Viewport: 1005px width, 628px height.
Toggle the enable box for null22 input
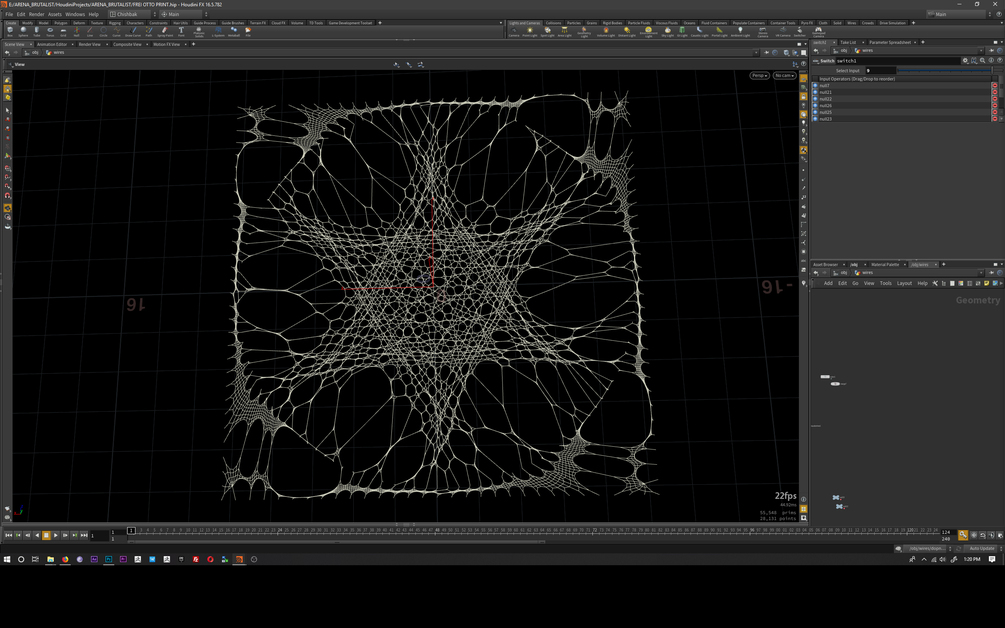815,99
